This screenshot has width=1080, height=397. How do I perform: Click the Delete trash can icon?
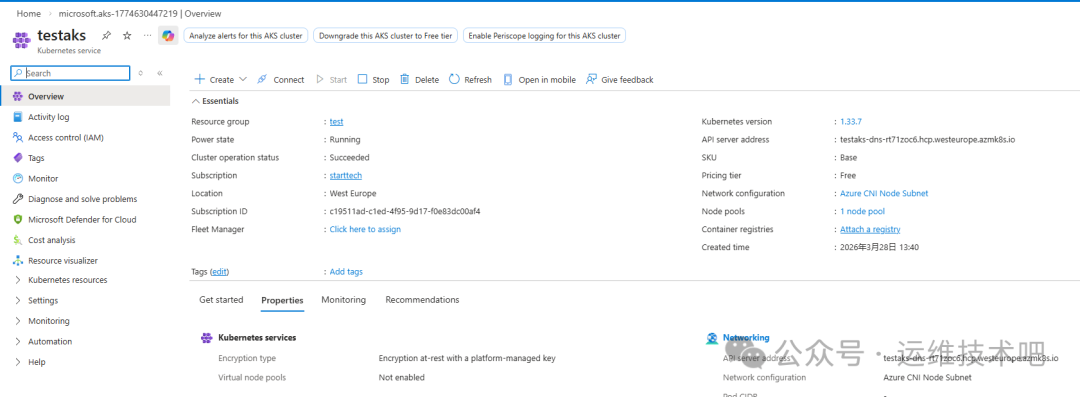click(405, 79)
